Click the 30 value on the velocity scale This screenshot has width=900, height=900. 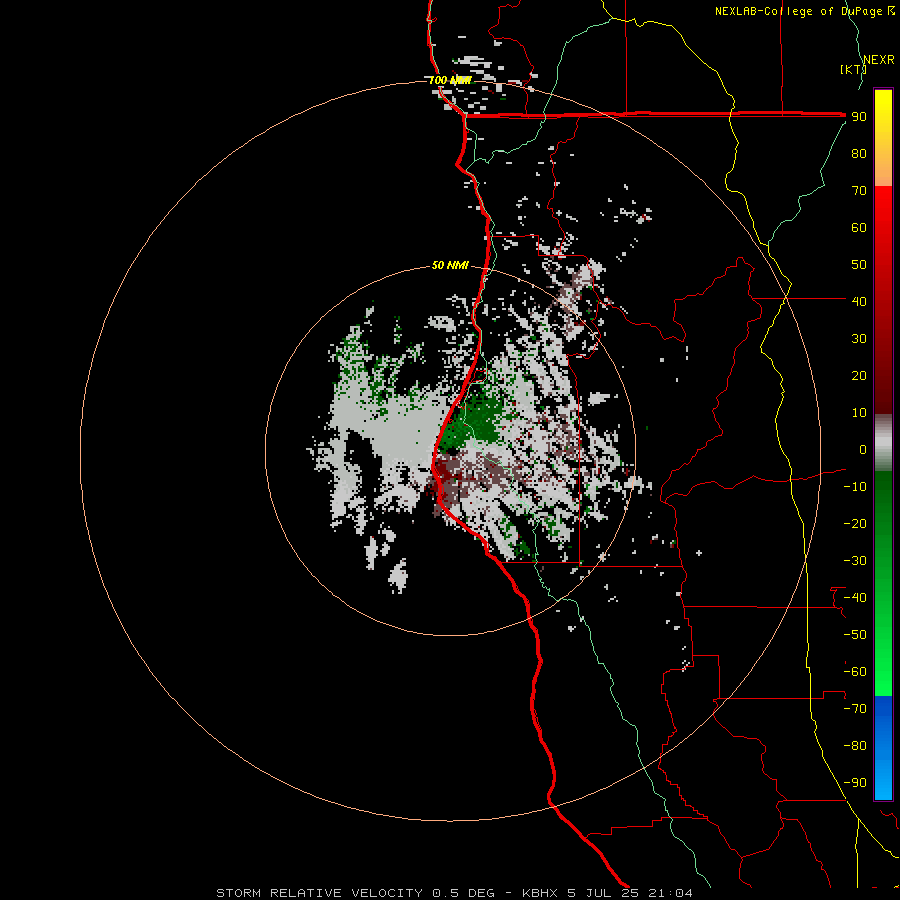[859, 339]
